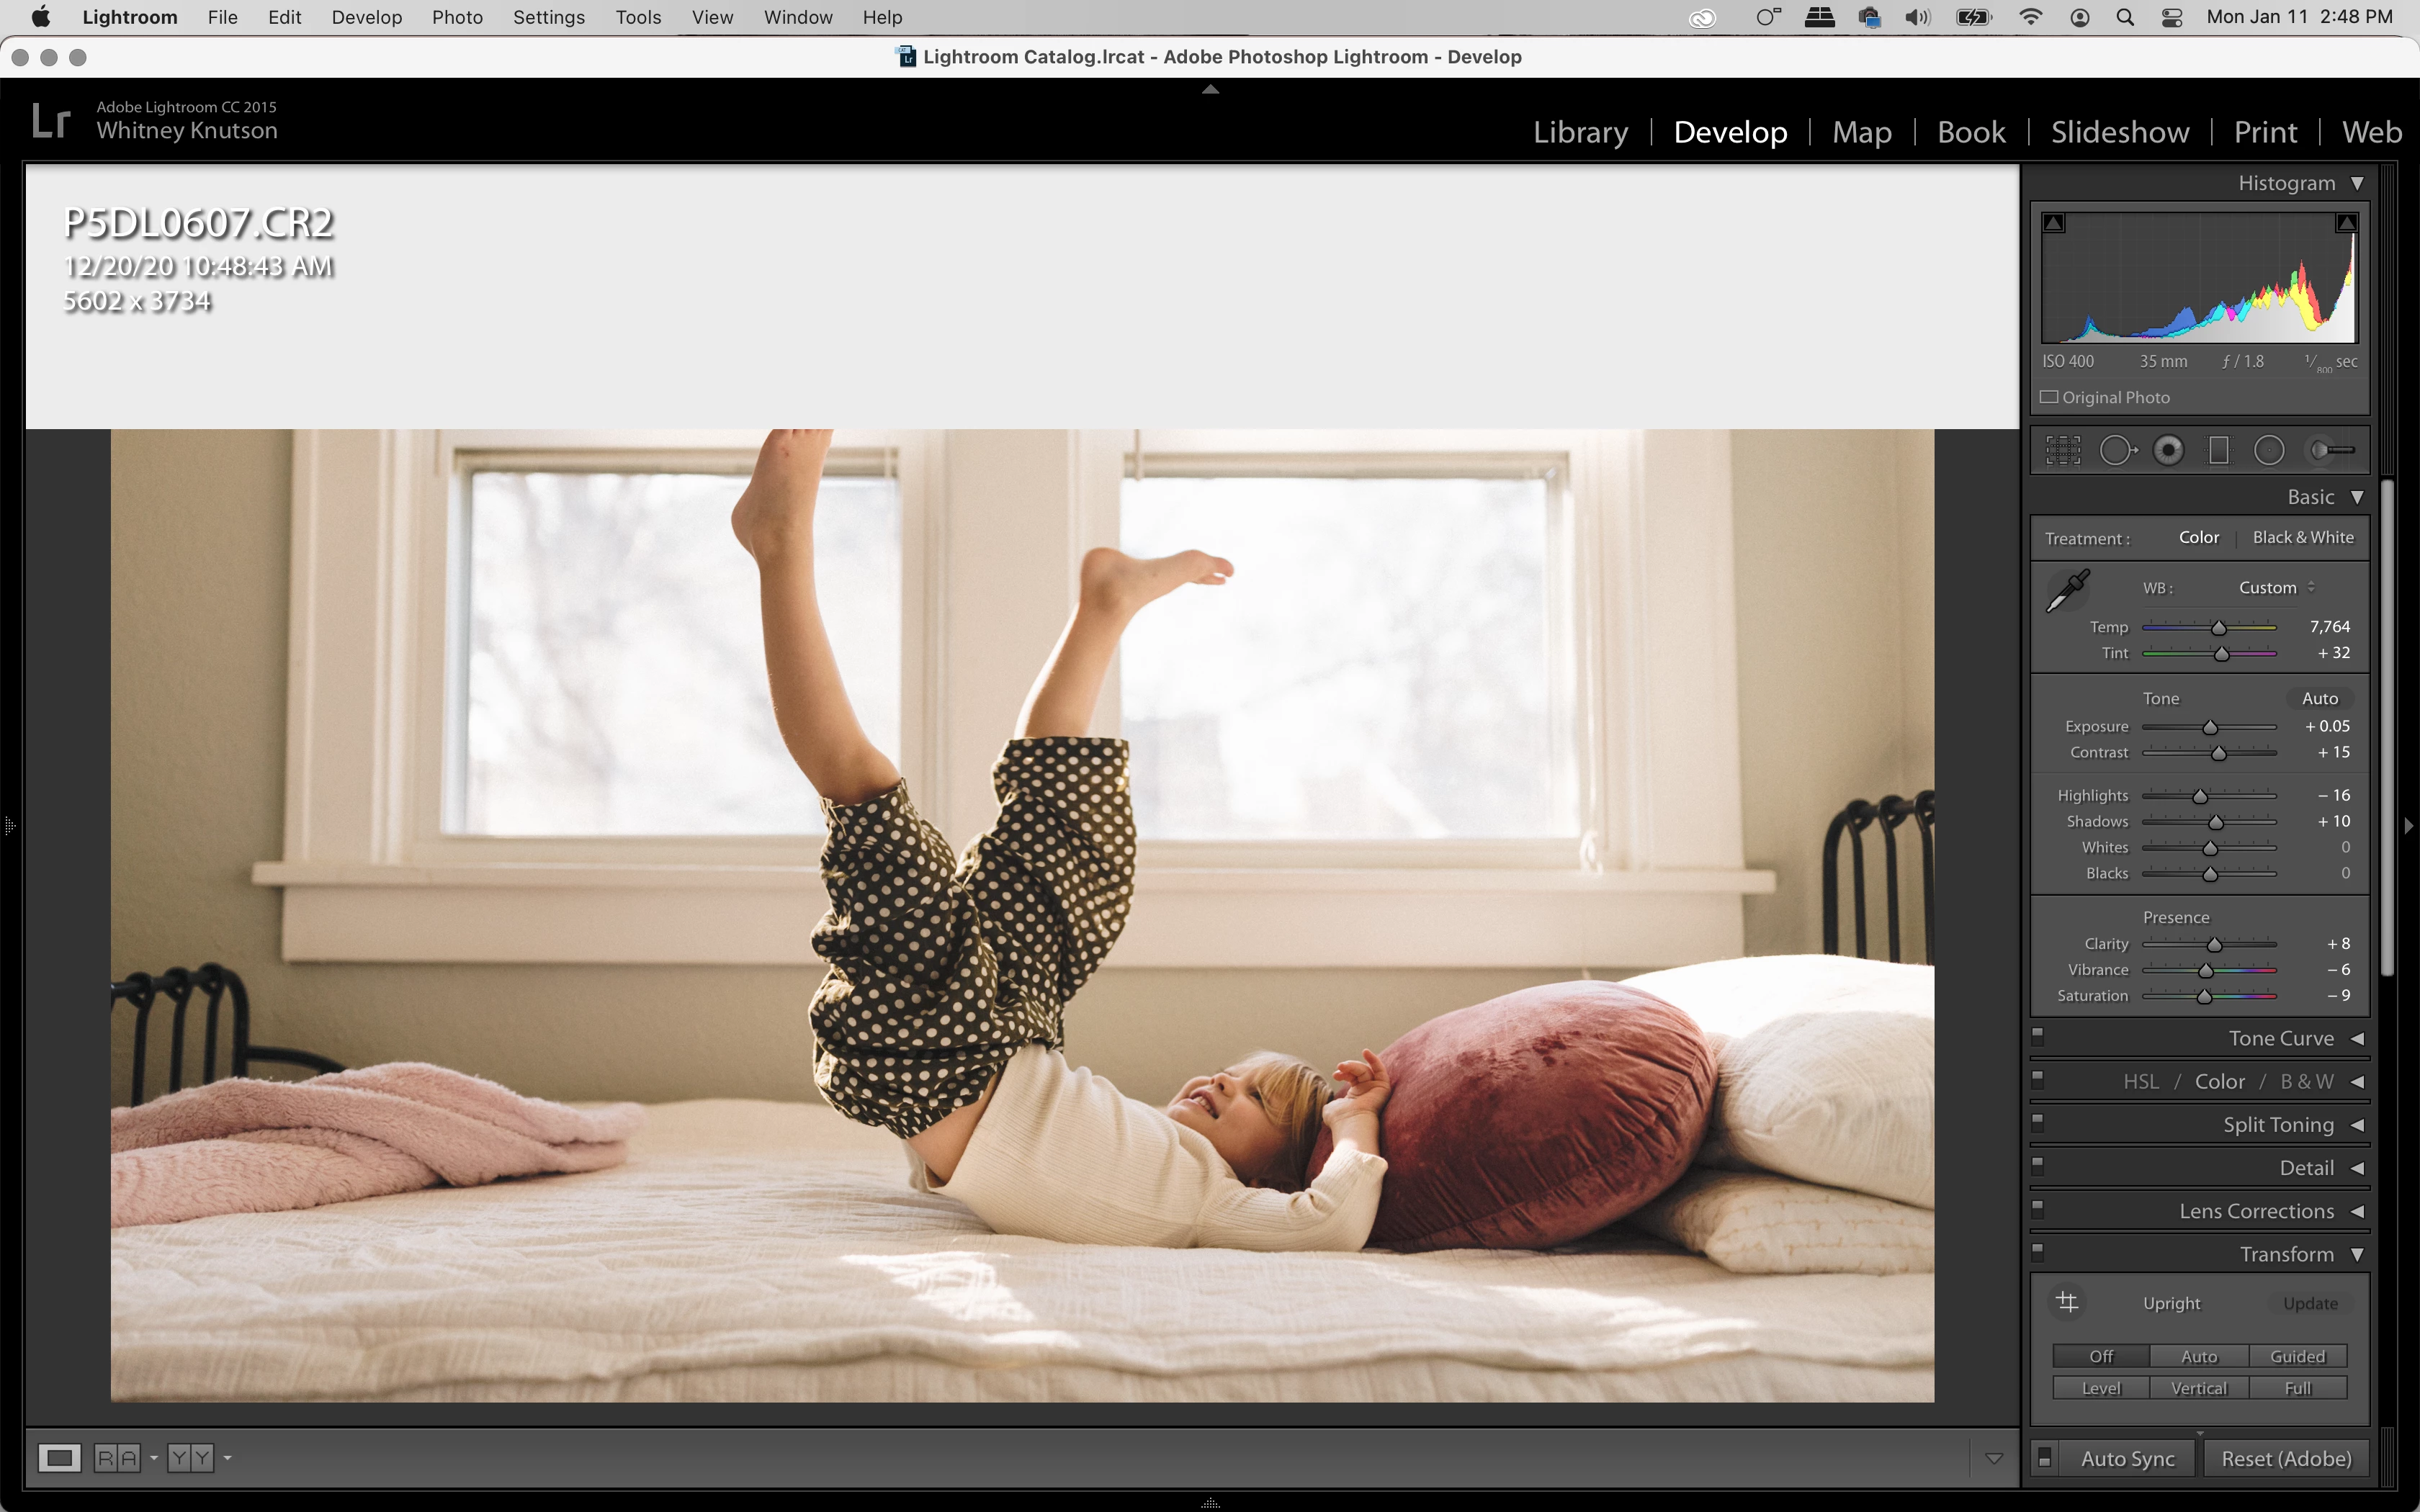Viewport: 2420px width, 1512px height.
Task: Switch to the Library module
Action: (x=1580, y=132)
